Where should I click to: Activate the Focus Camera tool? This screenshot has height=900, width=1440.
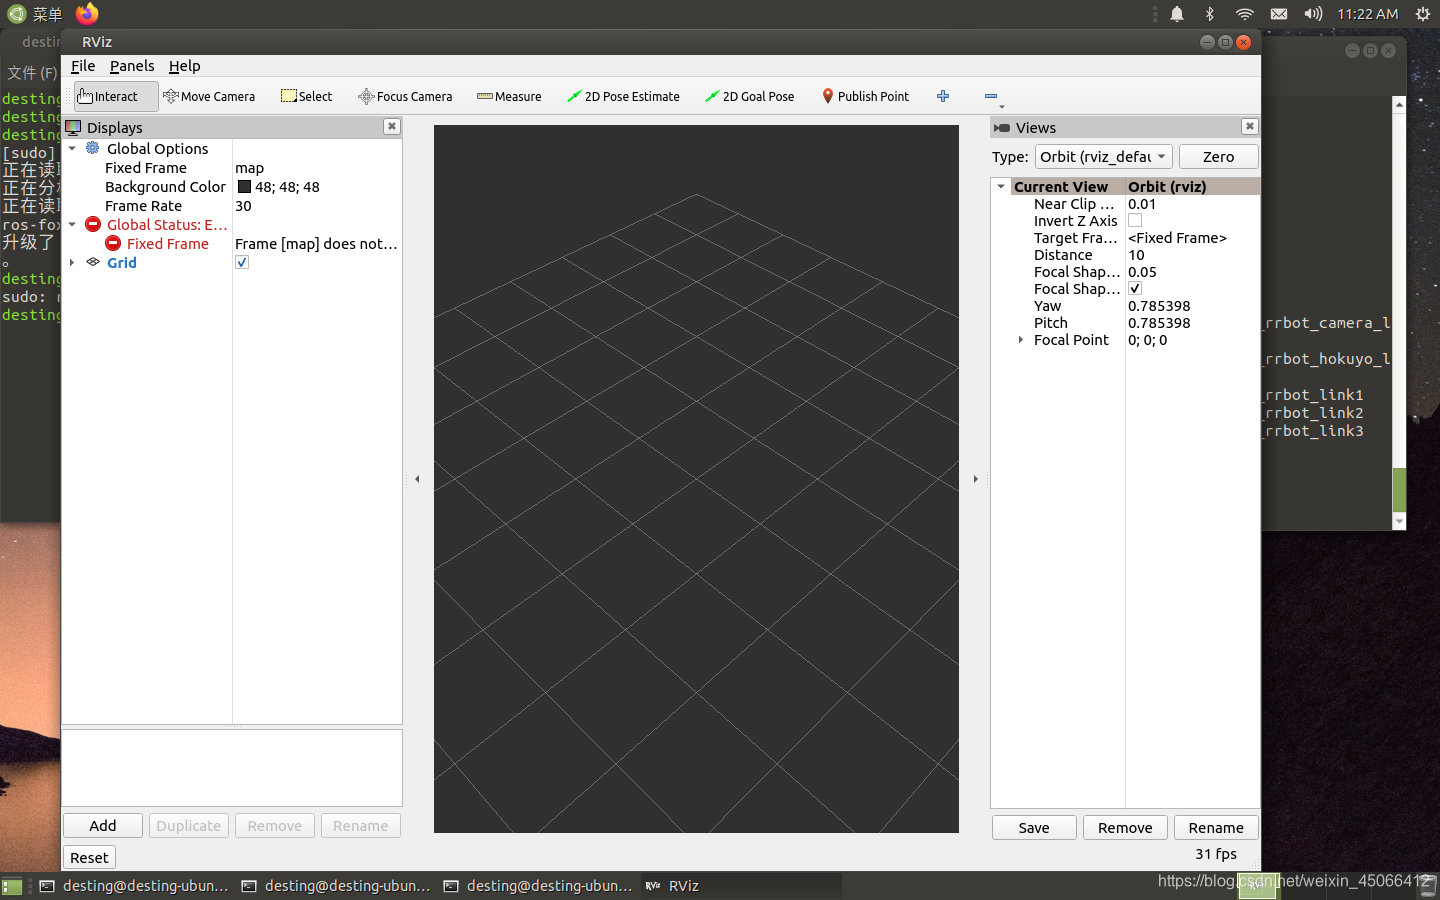tap(405, 96)
